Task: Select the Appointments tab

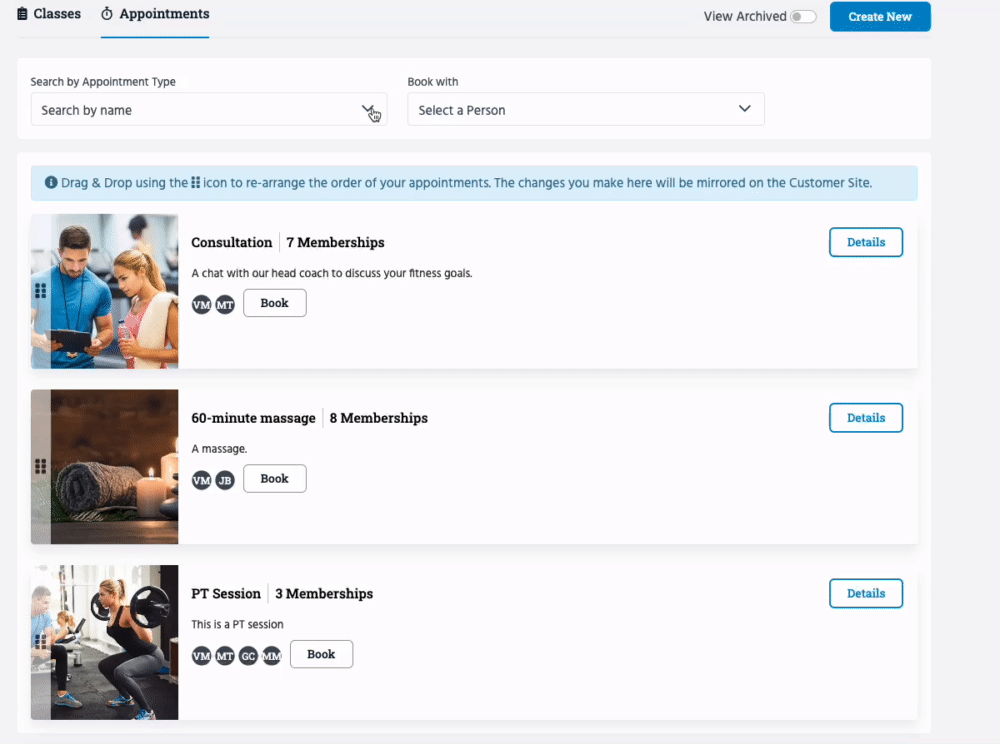Action: pos(155,15)
